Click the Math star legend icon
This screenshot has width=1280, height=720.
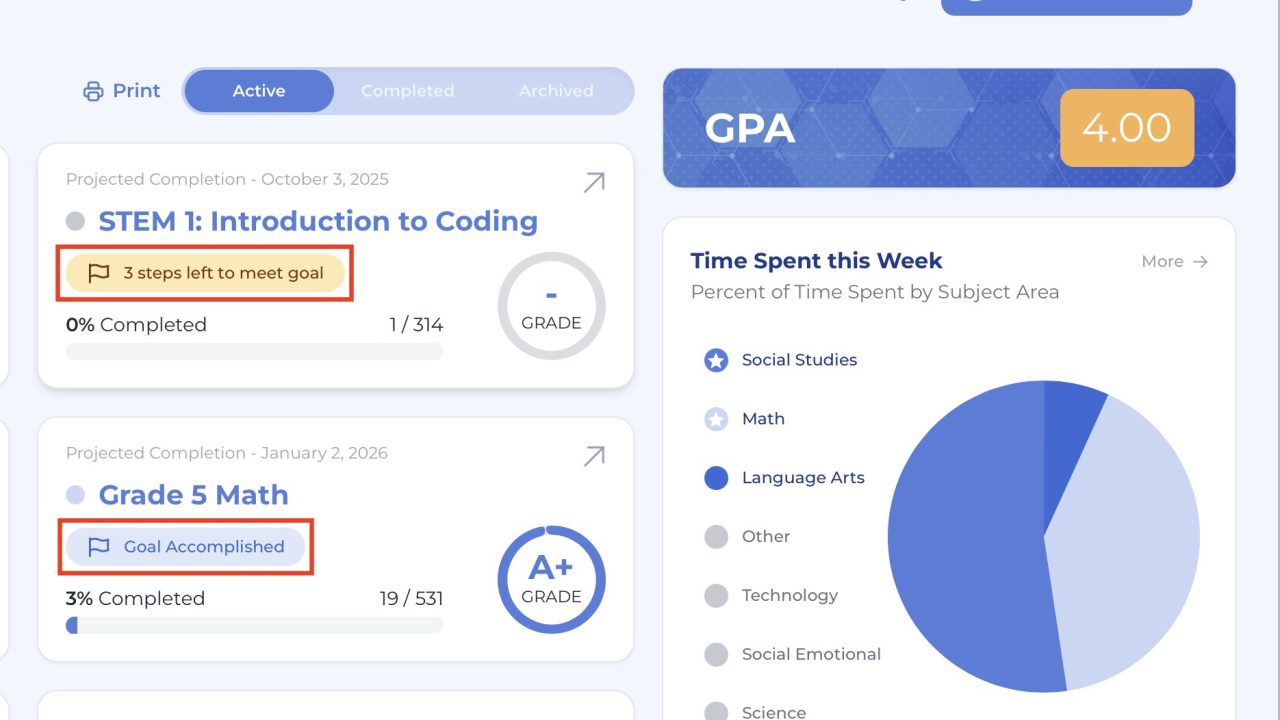click(716, 419)
